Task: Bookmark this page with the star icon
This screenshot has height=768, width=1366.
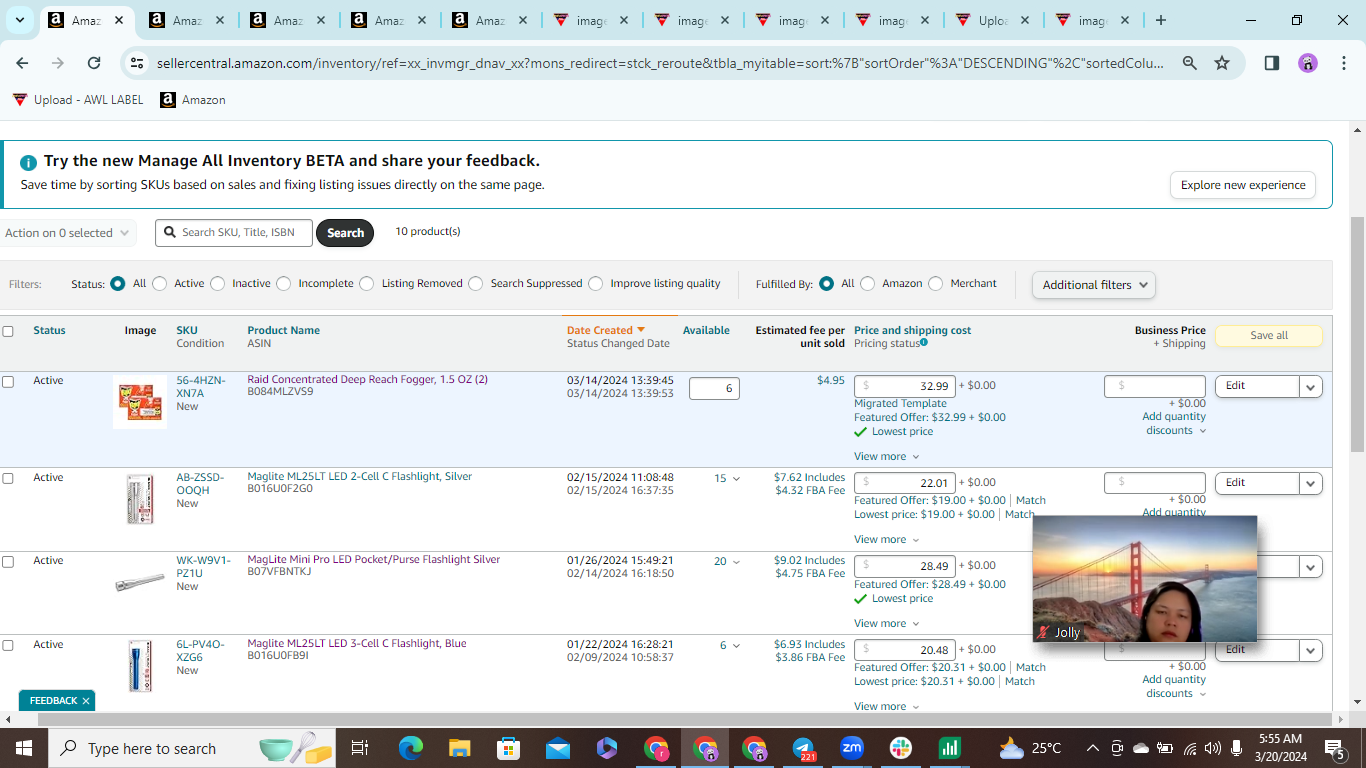Action: pos(1222,63)
